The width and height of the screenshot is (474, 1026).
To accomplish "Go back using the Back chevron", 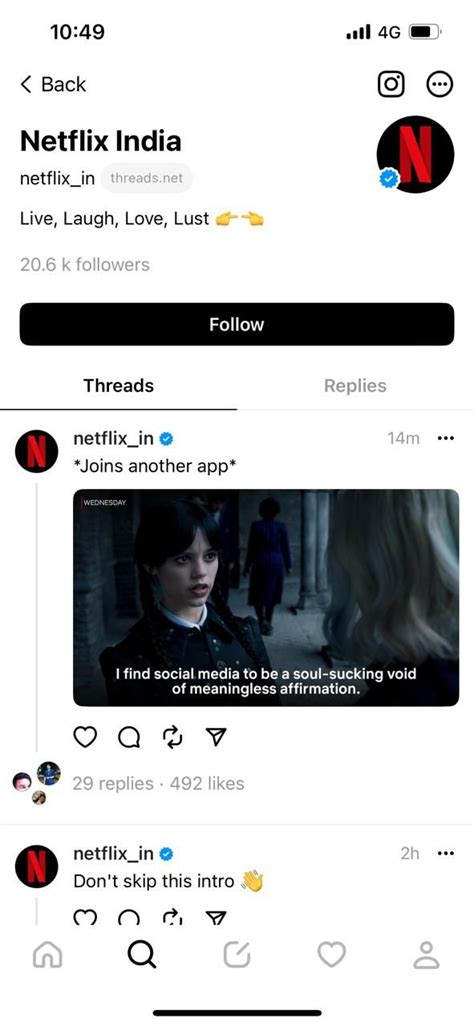I will (53, 84).
